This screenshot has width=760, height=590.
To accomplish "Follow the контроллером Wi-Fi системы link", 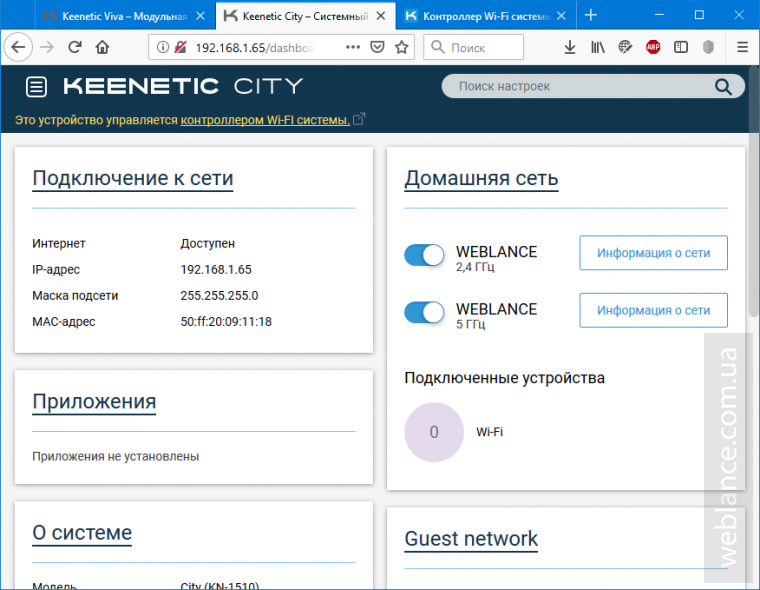I will click(265, 120).
